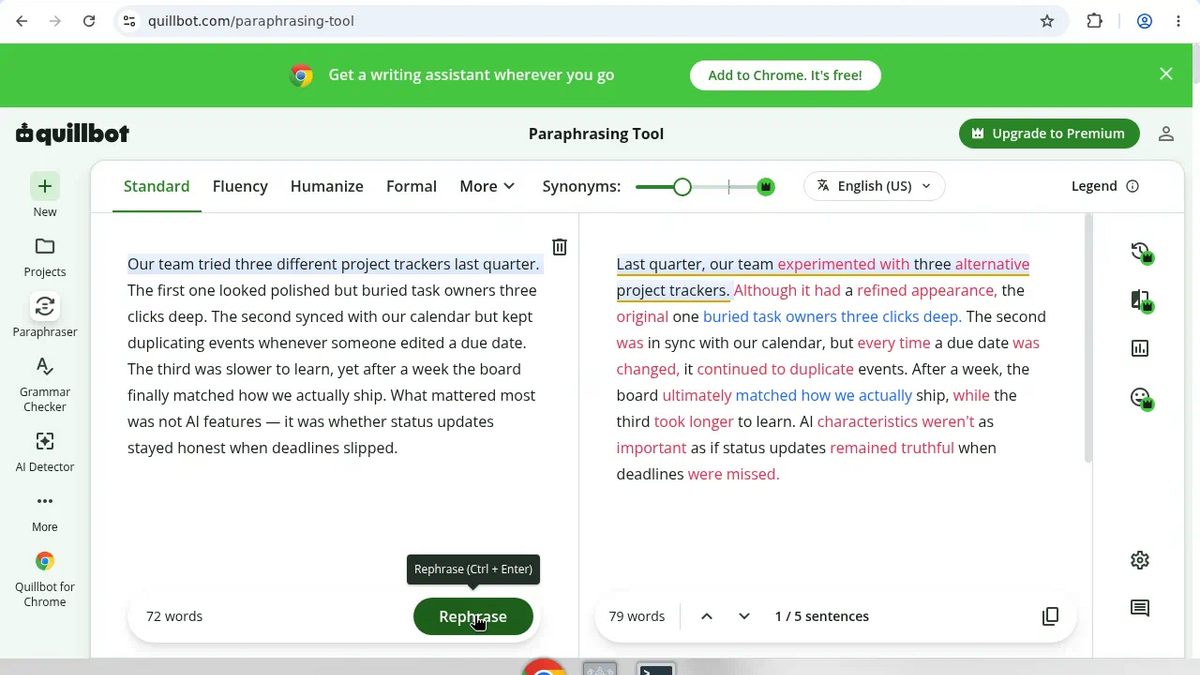The width and height of the screenshot is (1200, 675).
Task: Reload the page
Action: pyautogui.click(x=89, y=21)
